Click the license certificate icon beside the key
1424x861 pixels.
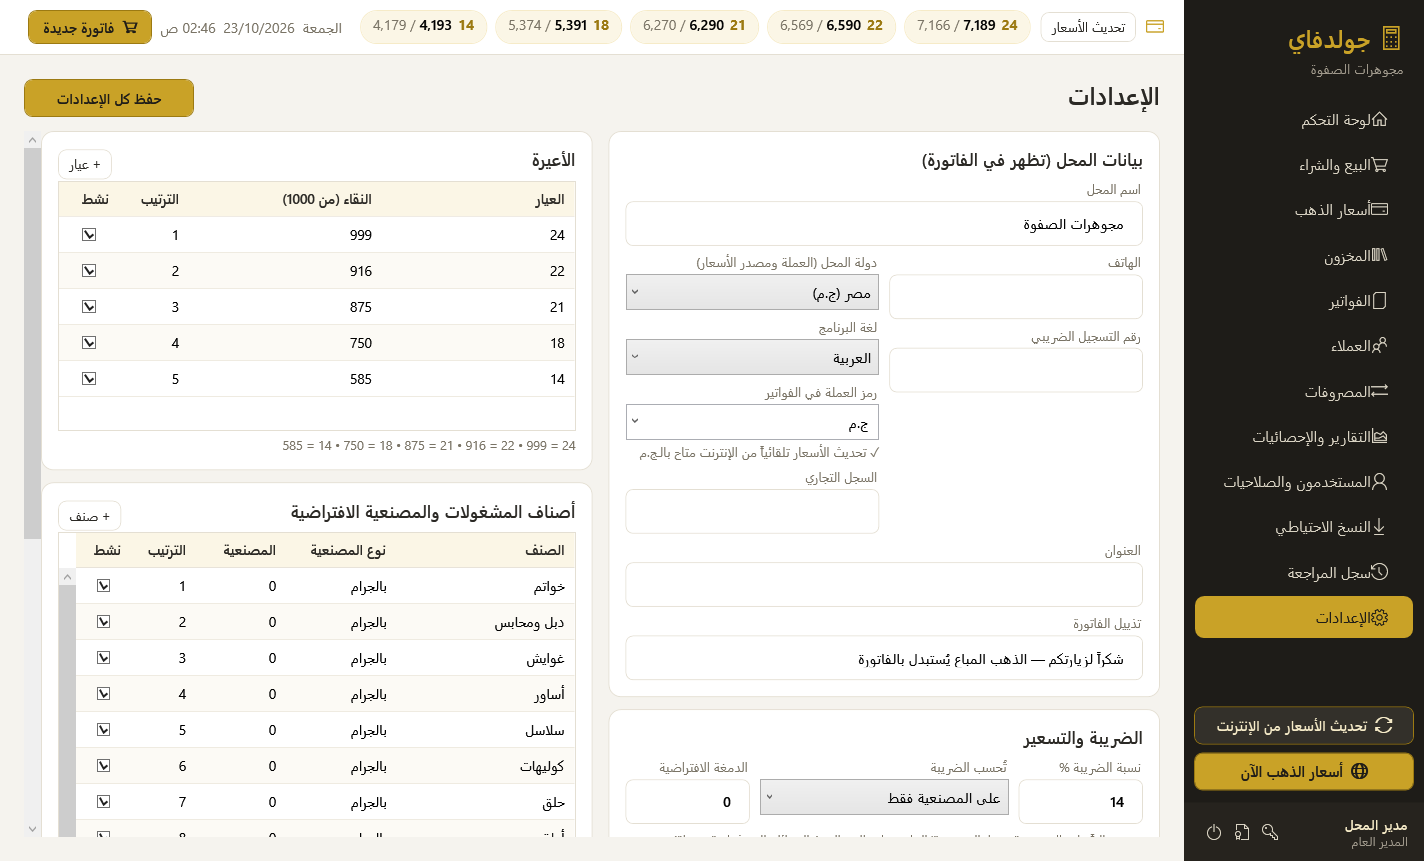[x=1242, y=832]
